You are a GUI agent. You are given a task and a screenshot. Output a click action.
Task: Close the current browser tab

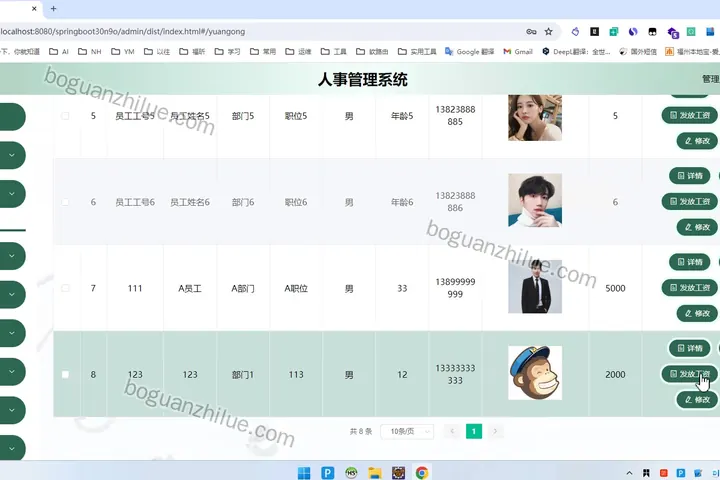click(34, 8)
